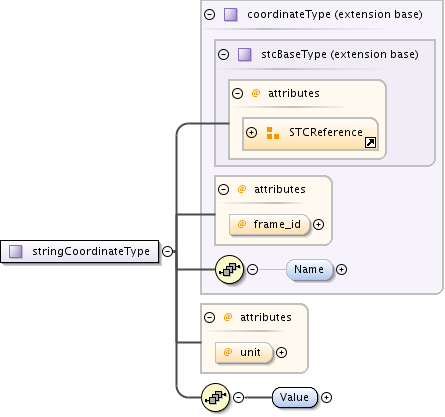The width and height of the screenshot is (445, 417).
Task: Click the @ icon inside unit box
Action: [228, 352]
